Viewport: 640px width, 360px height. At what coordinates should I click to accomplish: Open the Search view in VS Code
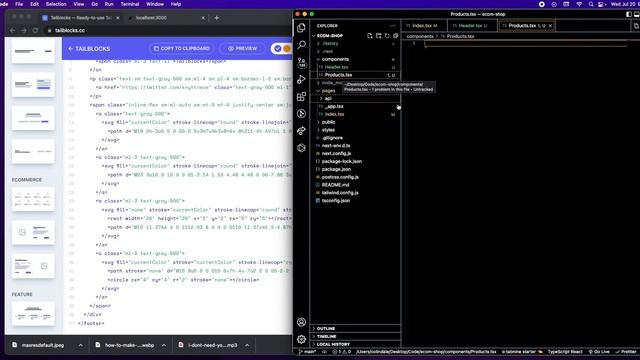pyautogui.click(x=301, y=44)
